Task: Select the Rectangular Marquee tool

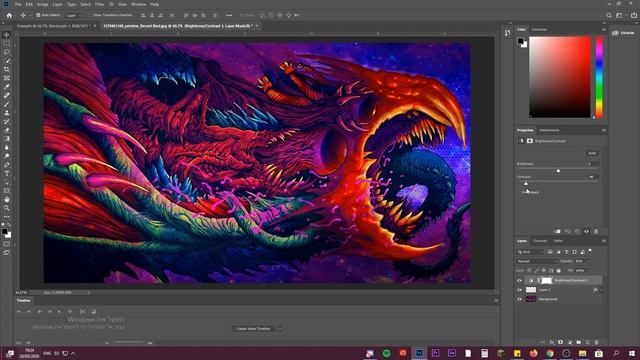Action: (7, 43)
